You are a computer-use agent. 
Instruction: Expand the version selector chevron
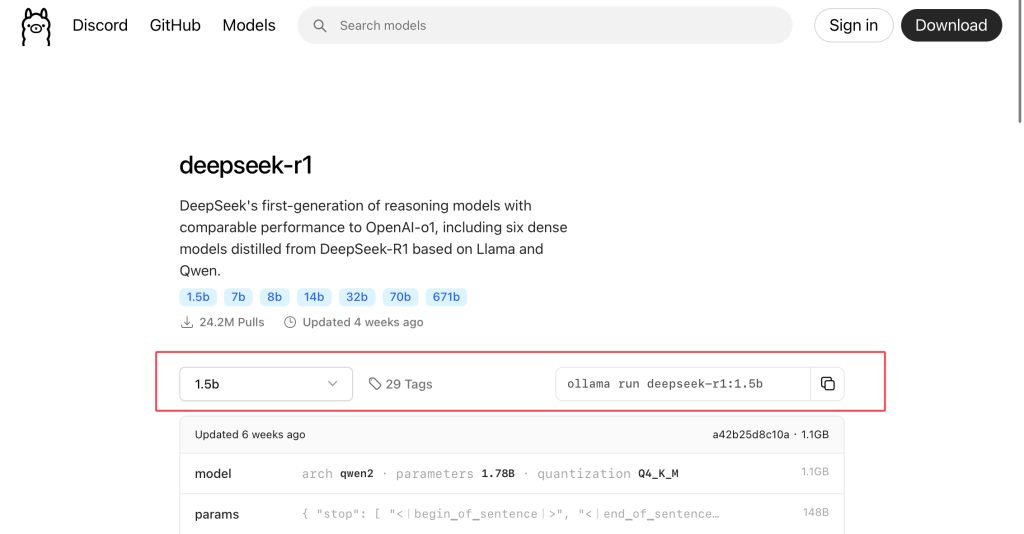click(x=333, y=384)
